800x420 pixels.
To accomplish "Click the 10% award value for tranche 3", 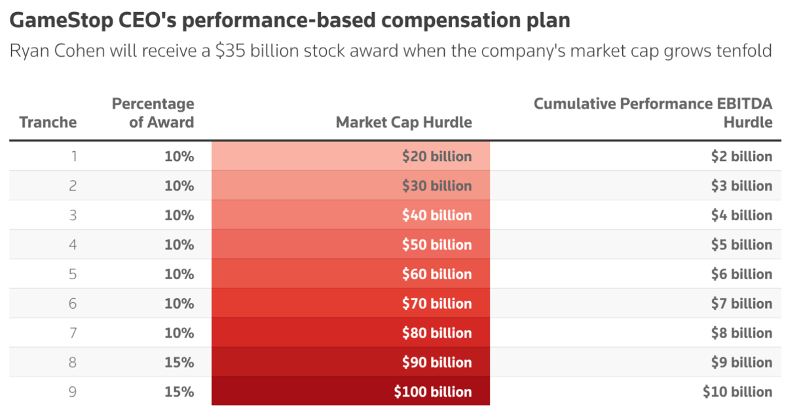I will (x=179, y=215).
